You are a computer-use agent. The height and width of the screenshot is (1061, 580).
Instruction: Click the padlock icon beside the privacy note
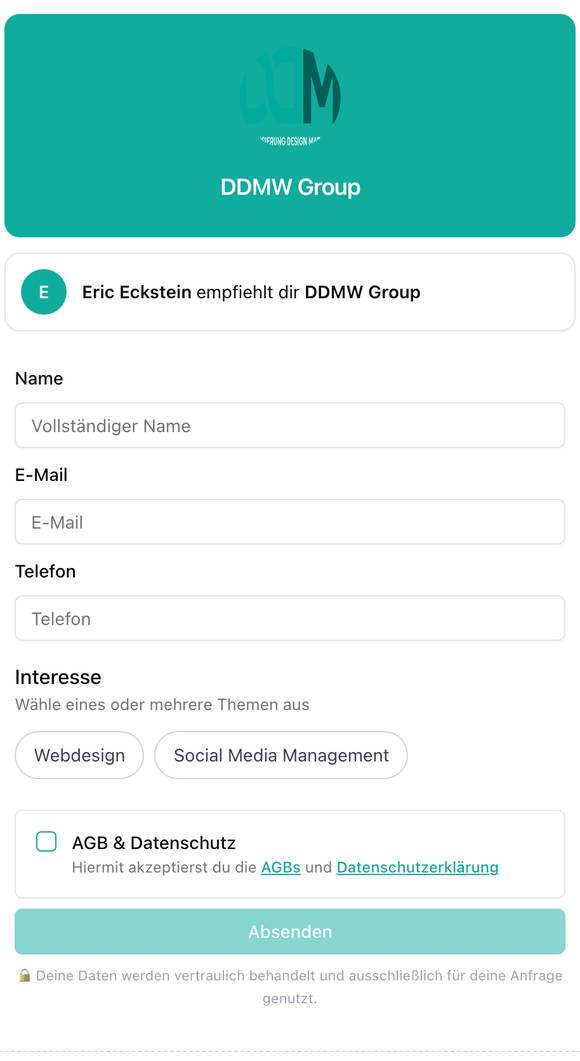[24, 975]
